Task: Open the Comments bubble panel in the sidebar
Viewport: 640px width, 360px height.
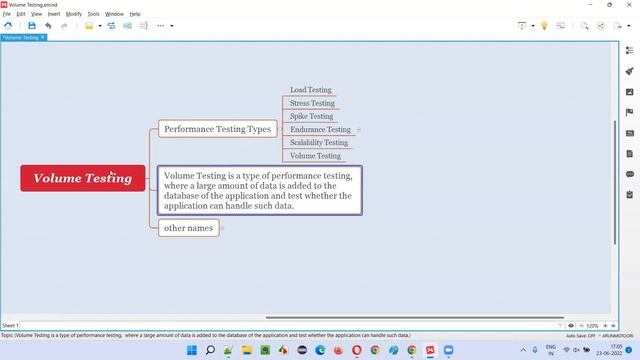Action: coord(629,174)
